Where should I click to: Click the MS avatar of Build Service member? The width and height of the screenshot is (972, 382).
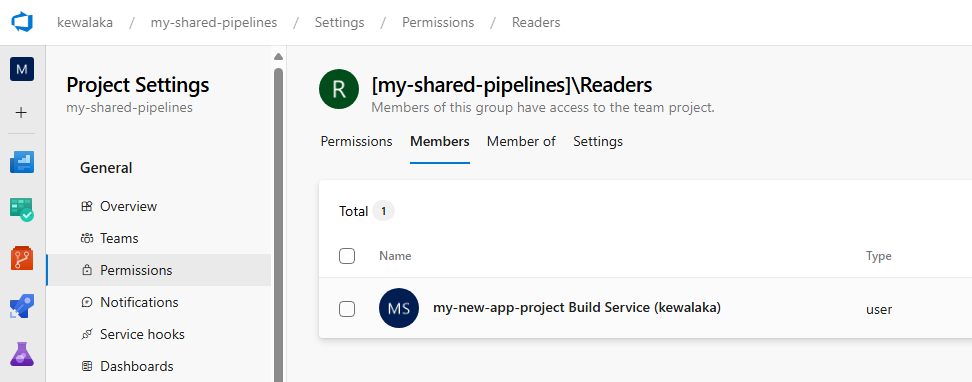pyautogui.click(x=399, y=308)
